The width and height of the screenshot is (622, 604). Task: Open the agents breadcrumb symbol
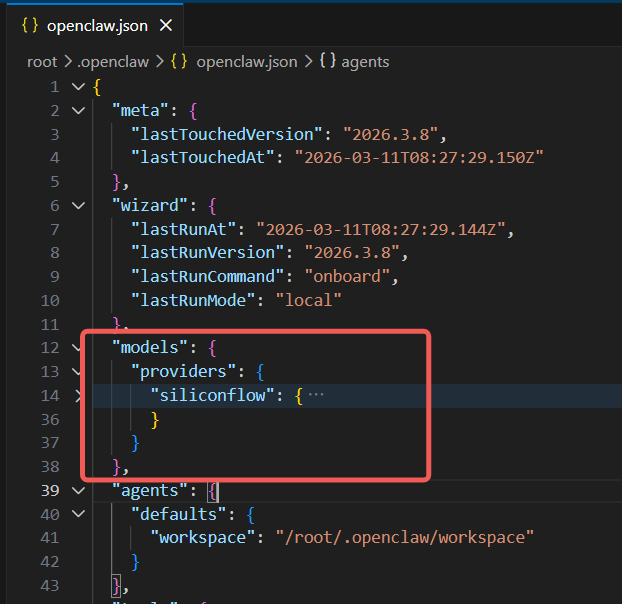click(x=365, y=62)
